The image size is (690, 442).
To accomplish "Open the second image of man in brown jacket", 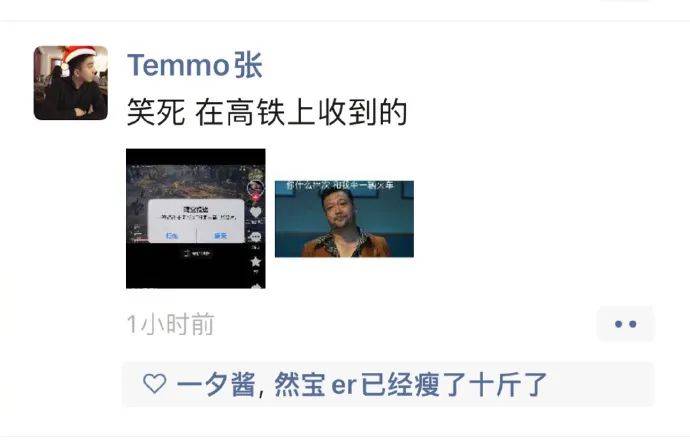I will pos(344,219).
